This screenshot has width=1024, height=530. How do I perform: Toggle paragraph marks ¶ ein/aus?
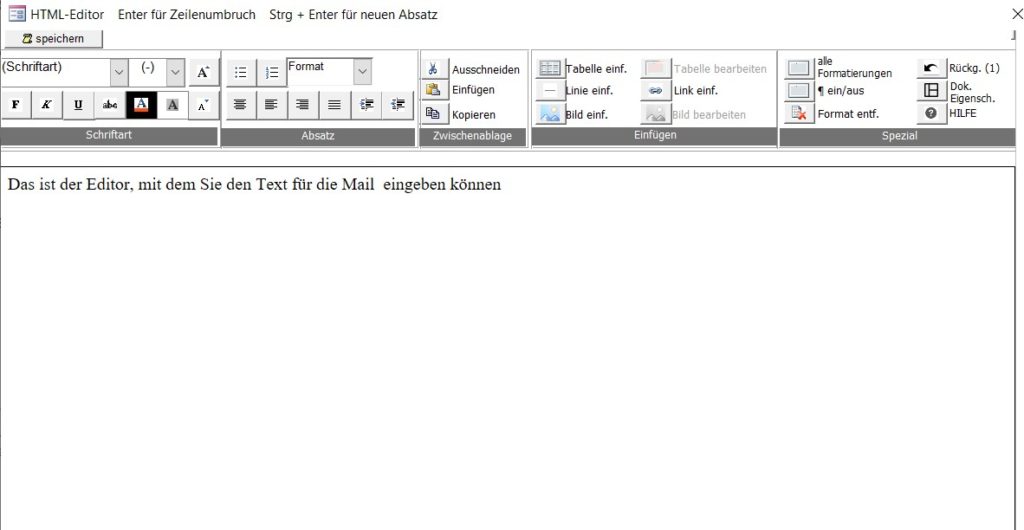click(x=798, y=91)
